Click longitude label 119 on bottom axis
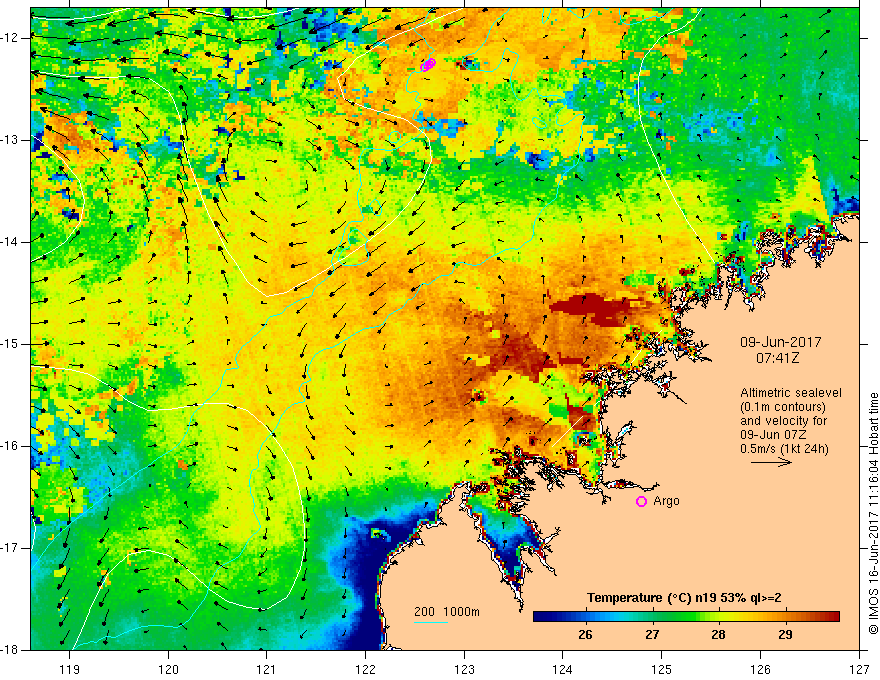Viewport: 880px width, 680px height. (x=70, y=669)
